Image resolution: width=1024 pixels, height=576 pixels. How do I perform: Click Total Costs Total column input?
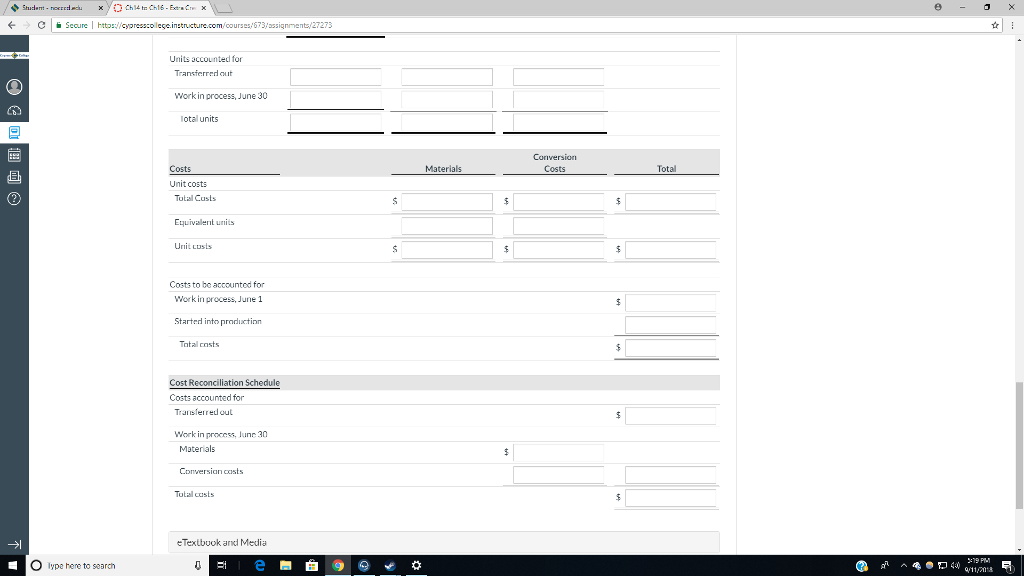pos(670,201)
